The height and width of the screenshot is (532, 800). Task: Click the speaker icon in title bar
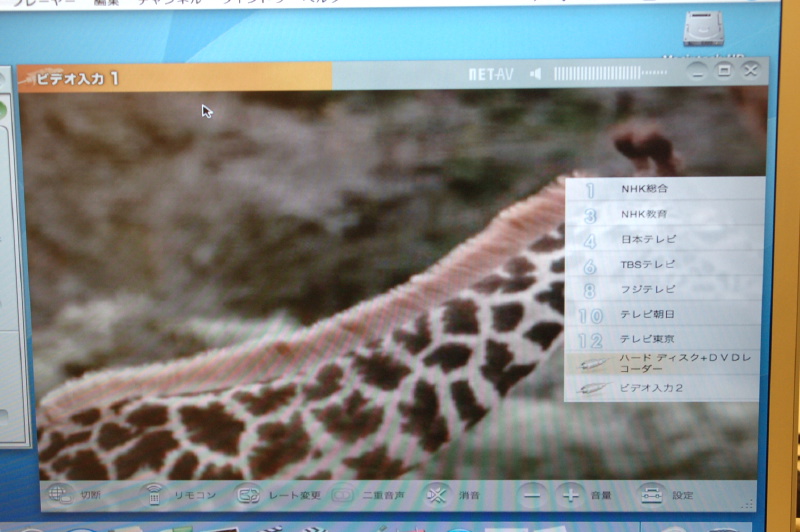pyautogui.click(x=536, y=73)
